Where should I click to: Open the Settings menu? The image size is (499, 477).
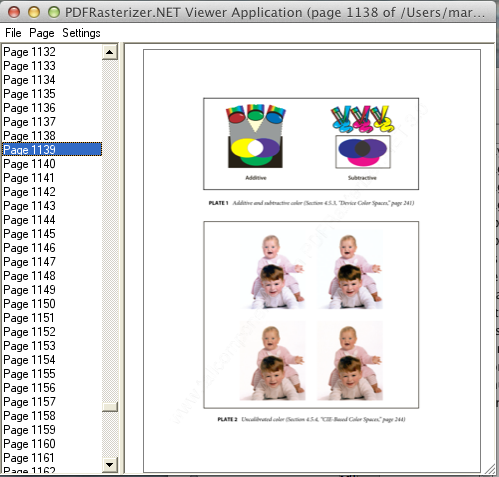[x=81, y=33]
